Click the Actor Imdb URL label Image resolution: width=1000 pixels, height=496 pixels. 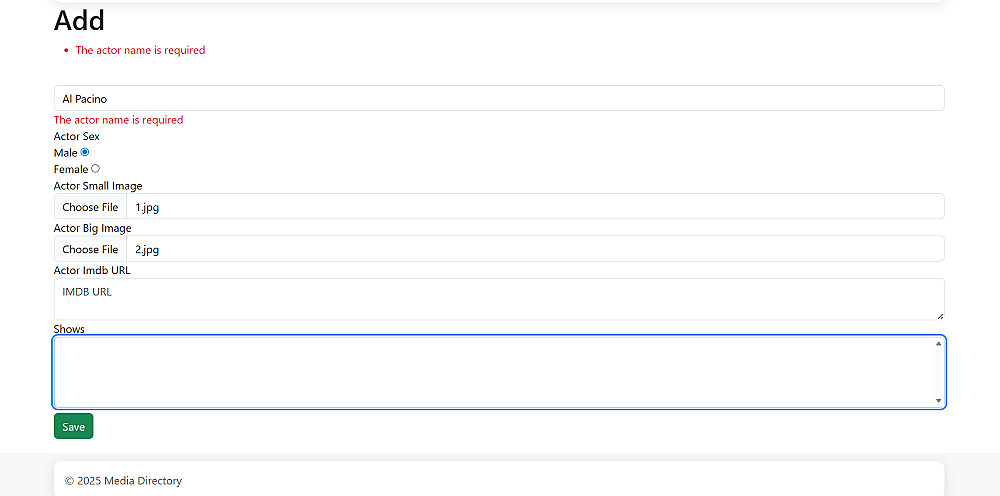tap(92, 270)
